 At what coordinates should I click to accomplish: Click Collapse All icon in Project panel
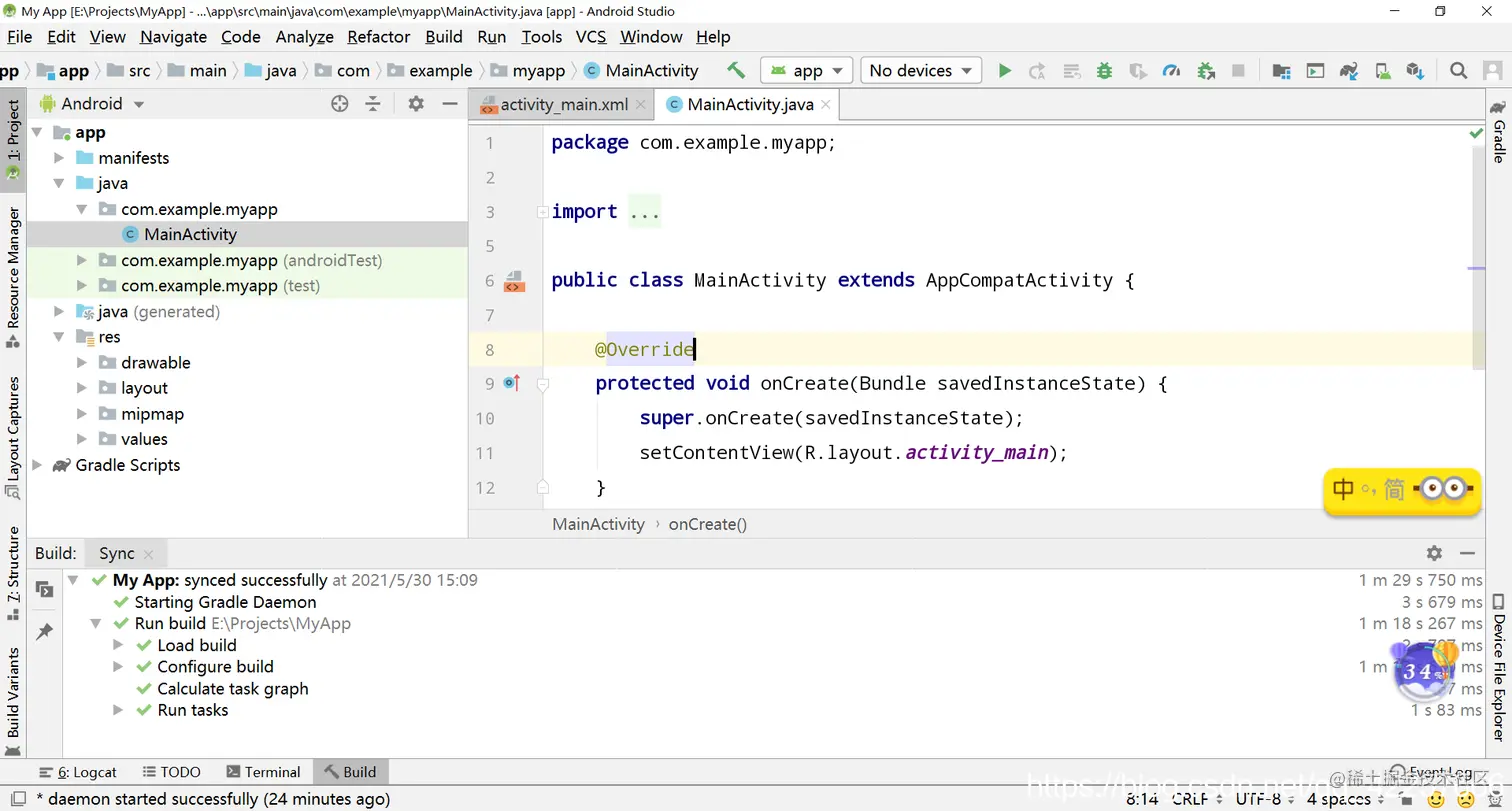[x=373, y=104]
